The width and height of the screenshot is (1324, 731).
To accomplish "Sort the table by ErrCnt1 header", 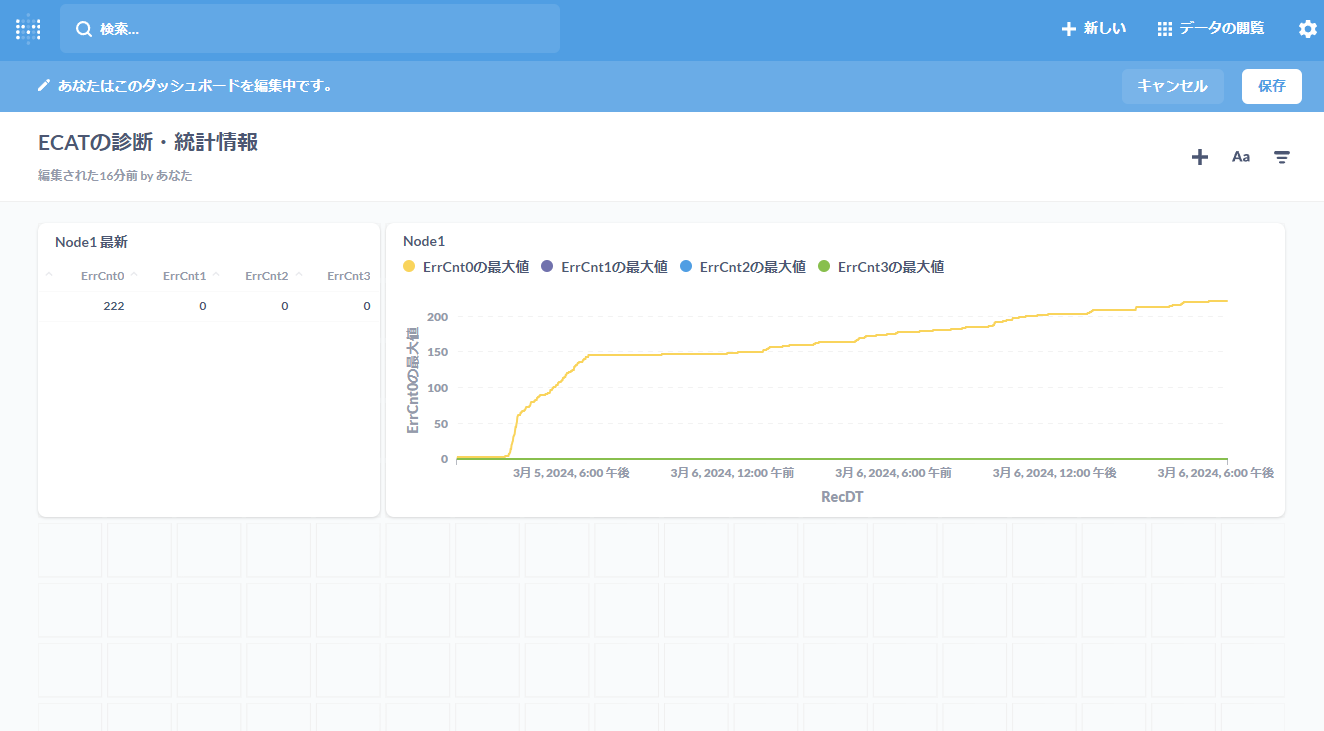I will point(184,276).
